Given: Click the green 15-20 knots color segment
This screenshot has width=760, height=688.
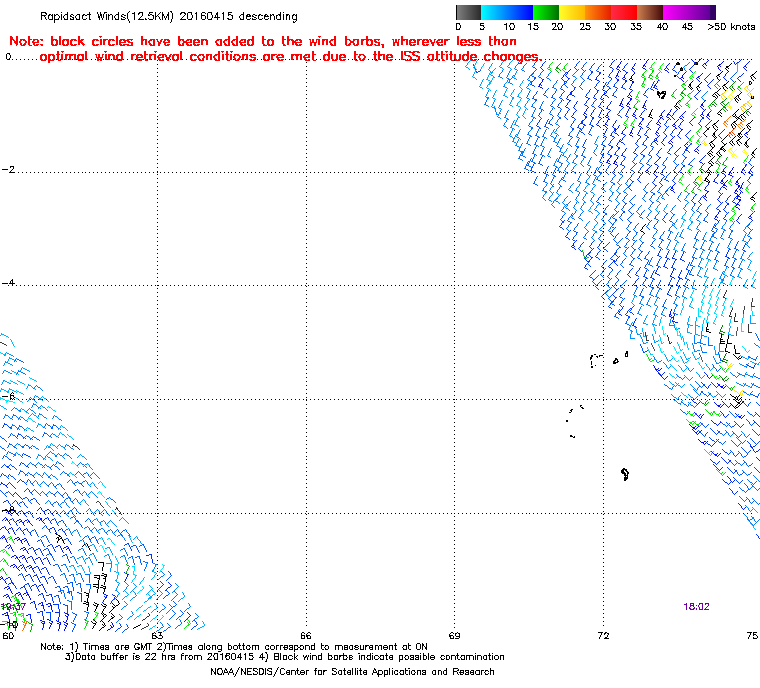Looking at the screenshot, I should pyautogui.click(x=546, y=12).
